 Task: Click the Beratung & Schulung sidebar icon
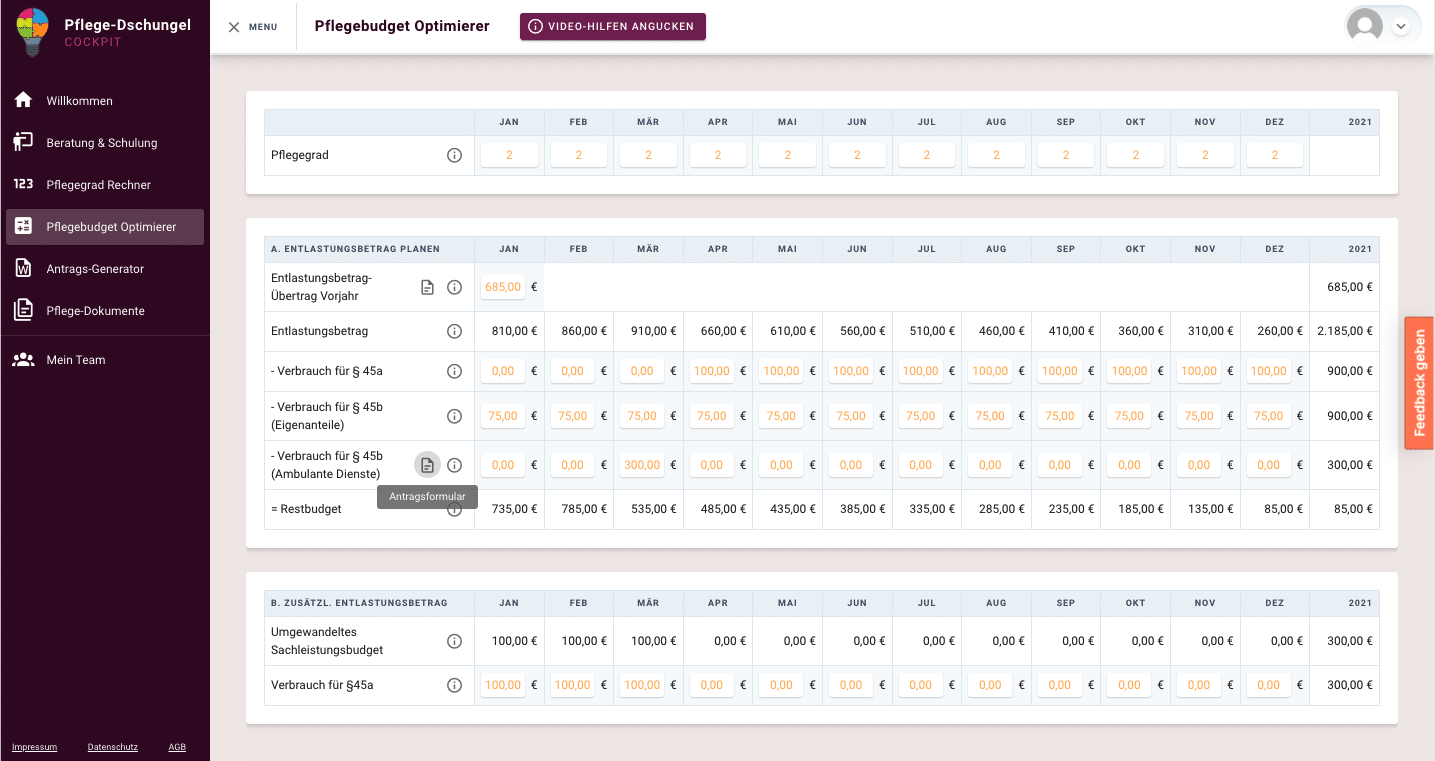coord(23,142)
